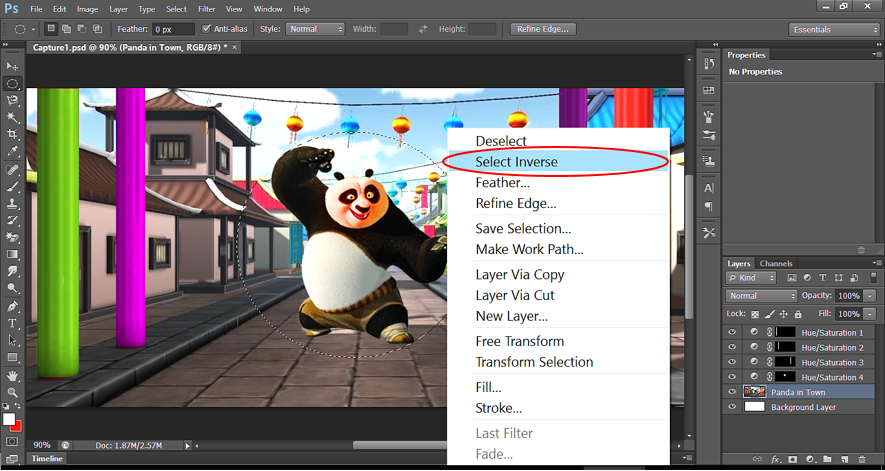Select the Eyedropper tool
The width and height of the screenshot is (885, 471).
pyautogui.click(x=12, y=151)
